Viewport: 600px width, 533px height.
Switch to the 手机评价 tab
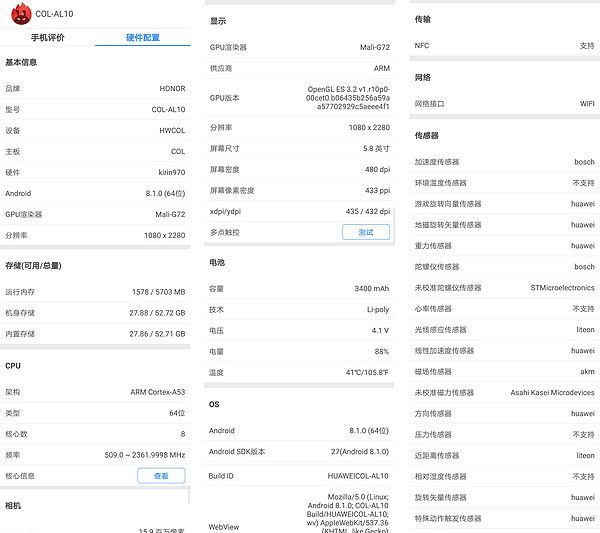(x=48, y=37)
